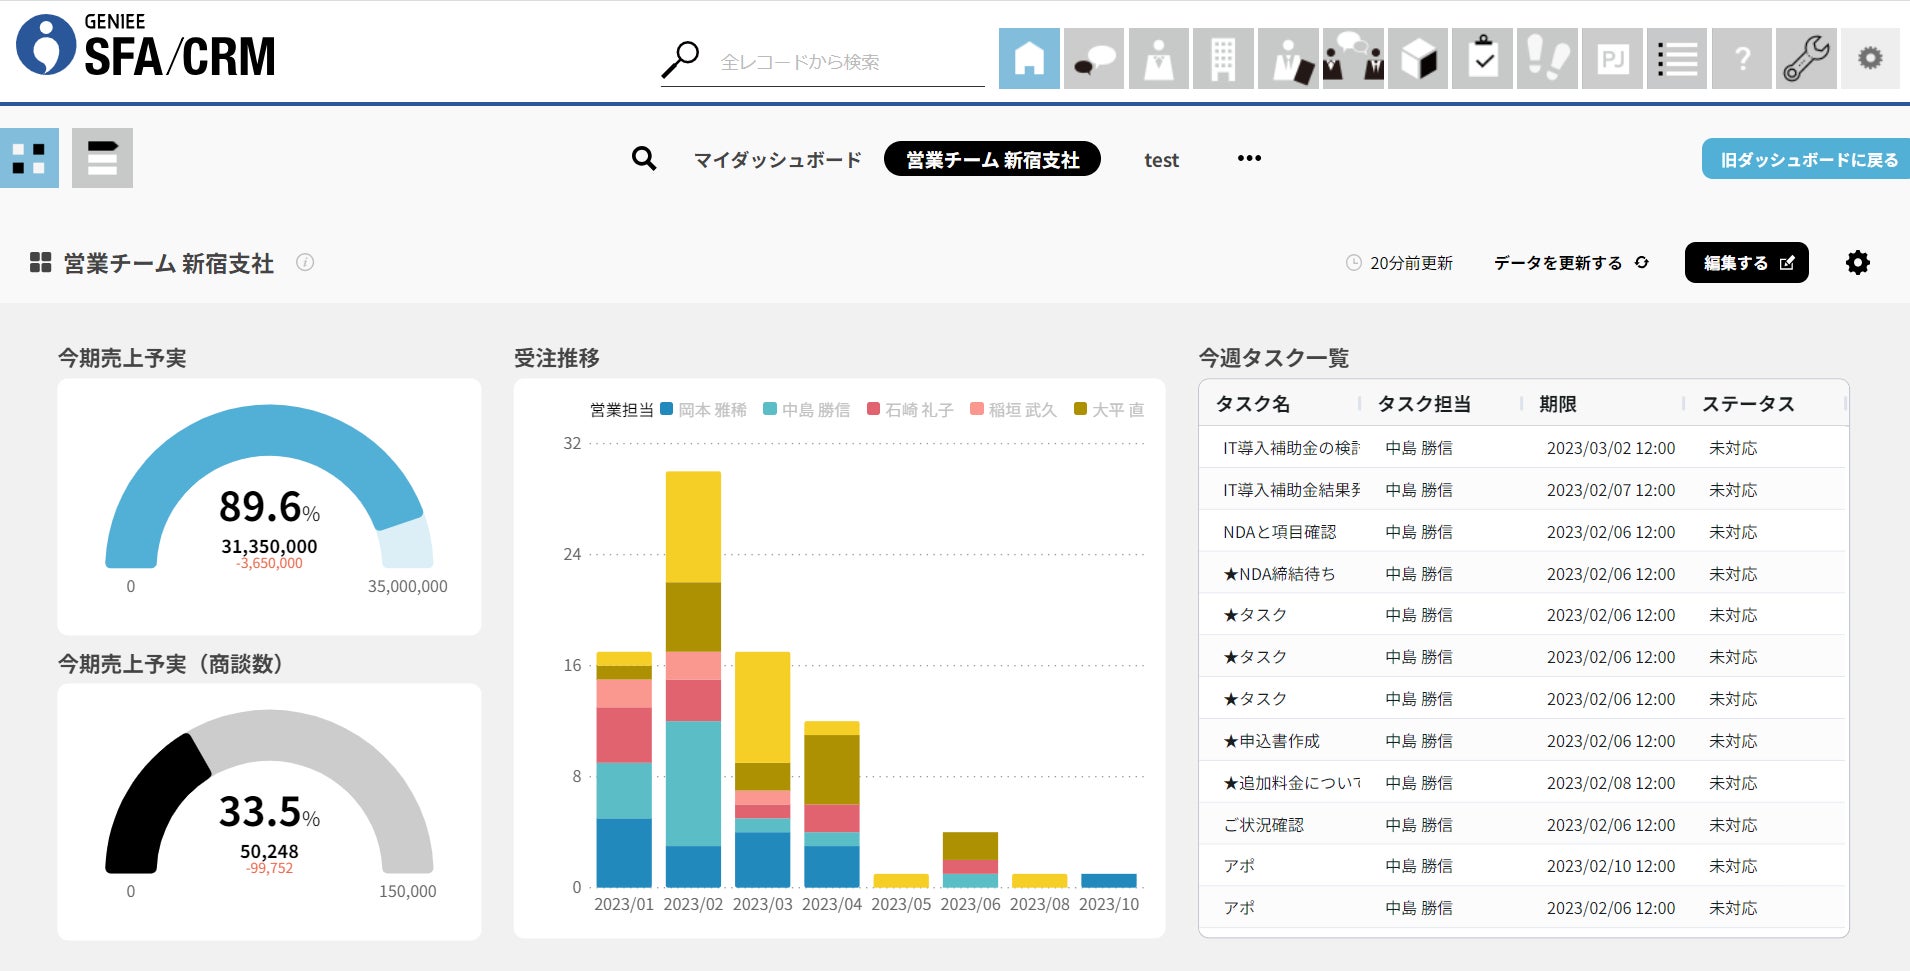The height and width of the screenshot is (971, 1910).
Task: Open the dashboard settings gear next to 編集する
Action: click(1857, 262)
